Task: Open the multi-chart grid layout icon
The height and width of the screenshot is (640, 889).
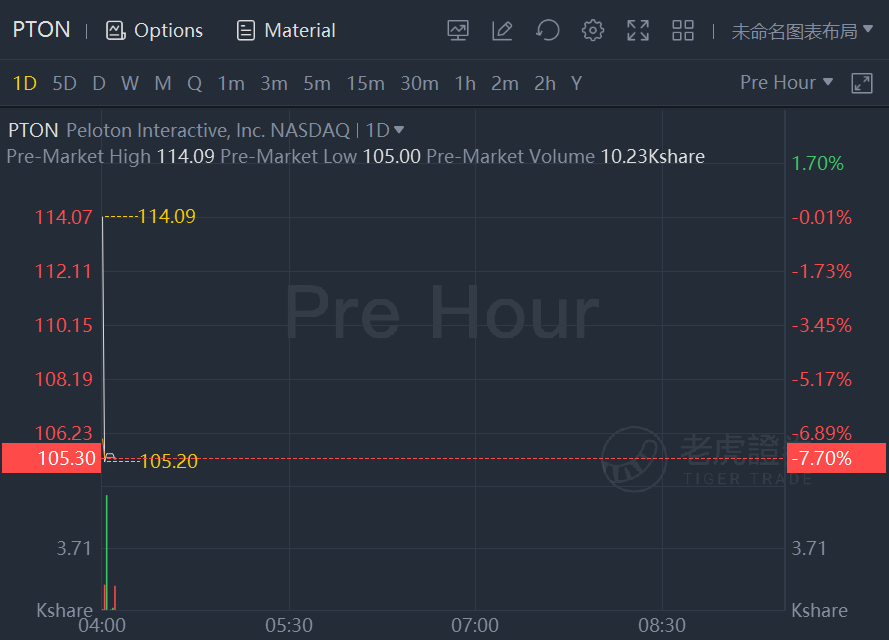Action: point(683,31)
